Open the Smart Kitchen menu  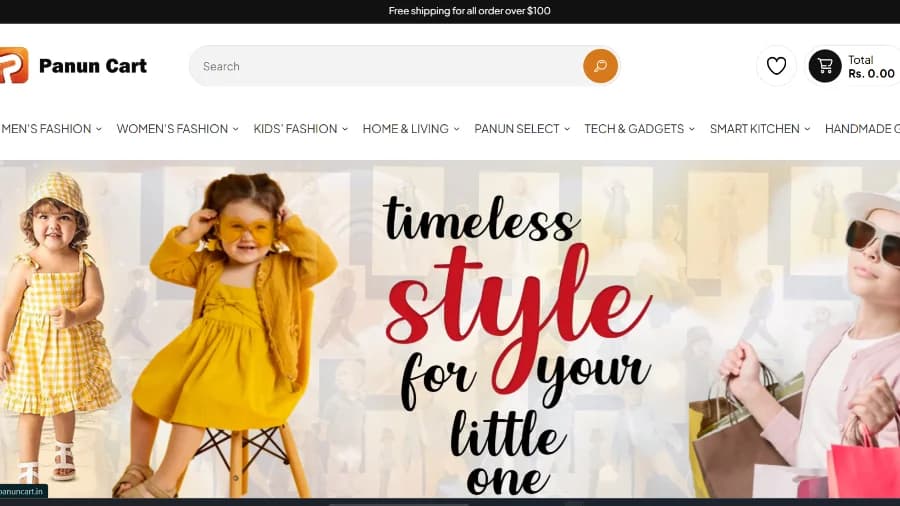coord(760,129)
